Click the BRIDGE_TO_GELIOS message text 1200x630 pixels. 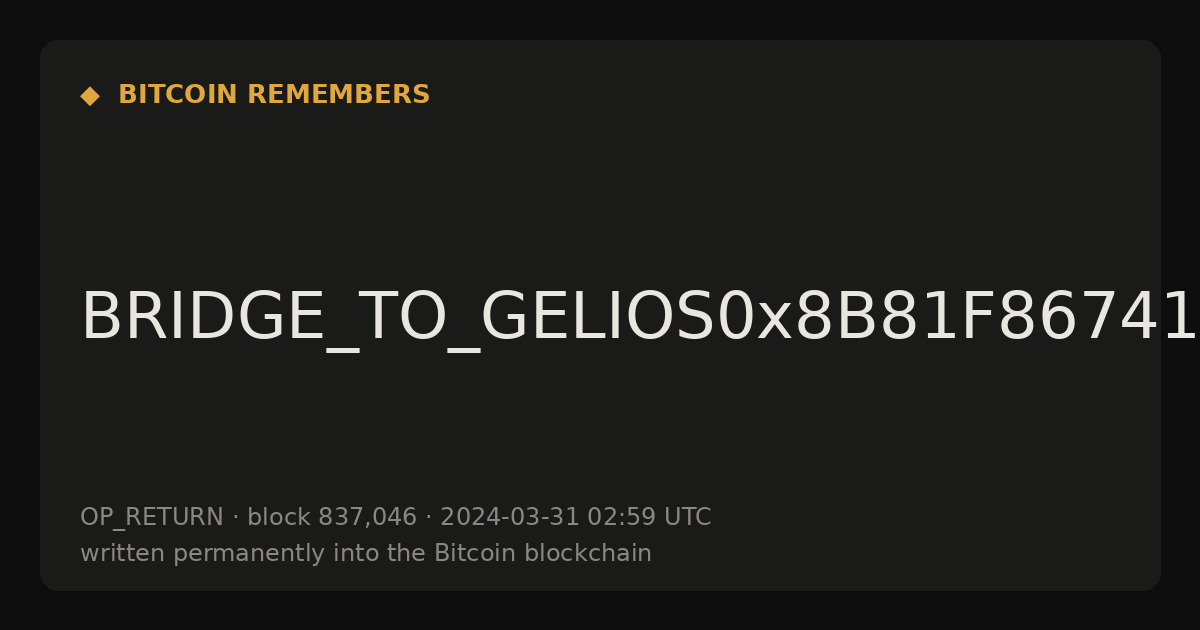(x=640, y=318)
